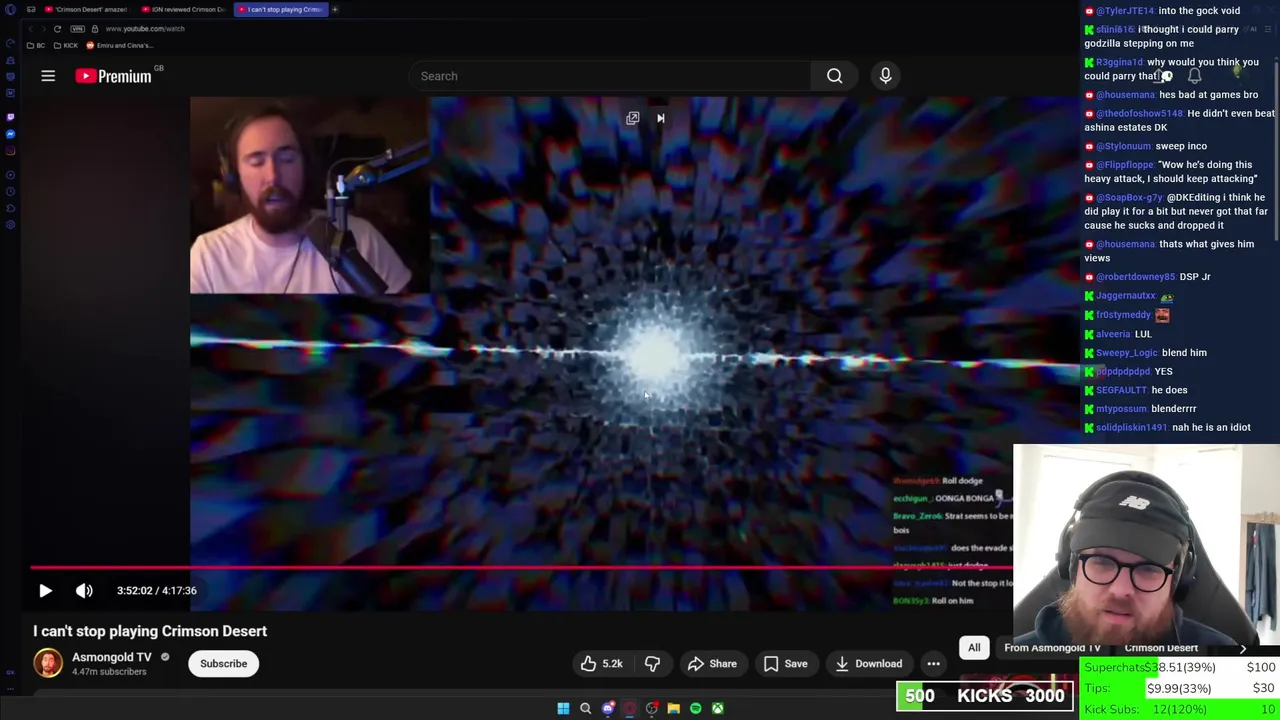The image size is (1280, 720).
Task: Switch to IGN reviewed Crimson tab
Action: click(183, 9)
